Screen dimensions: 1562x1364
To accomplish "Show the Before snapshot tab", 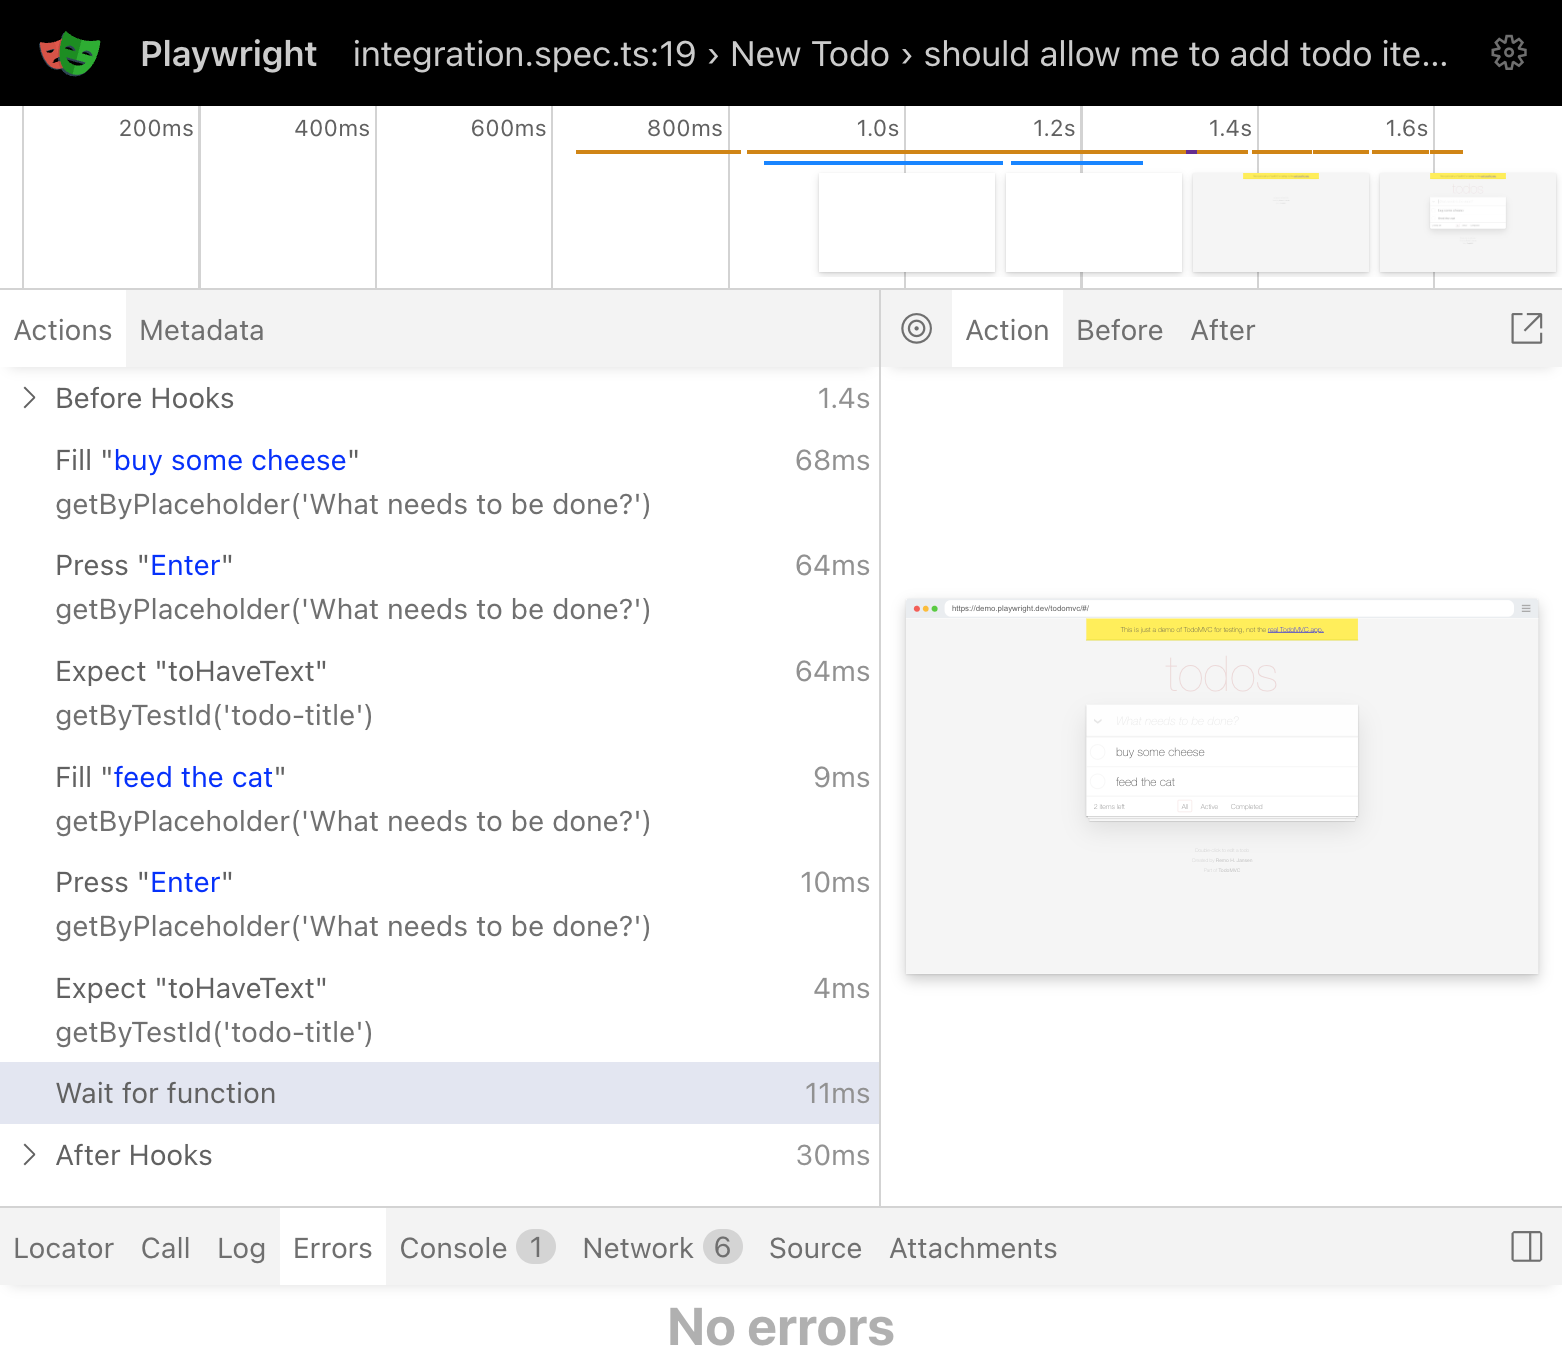I will click(1119, 330).
